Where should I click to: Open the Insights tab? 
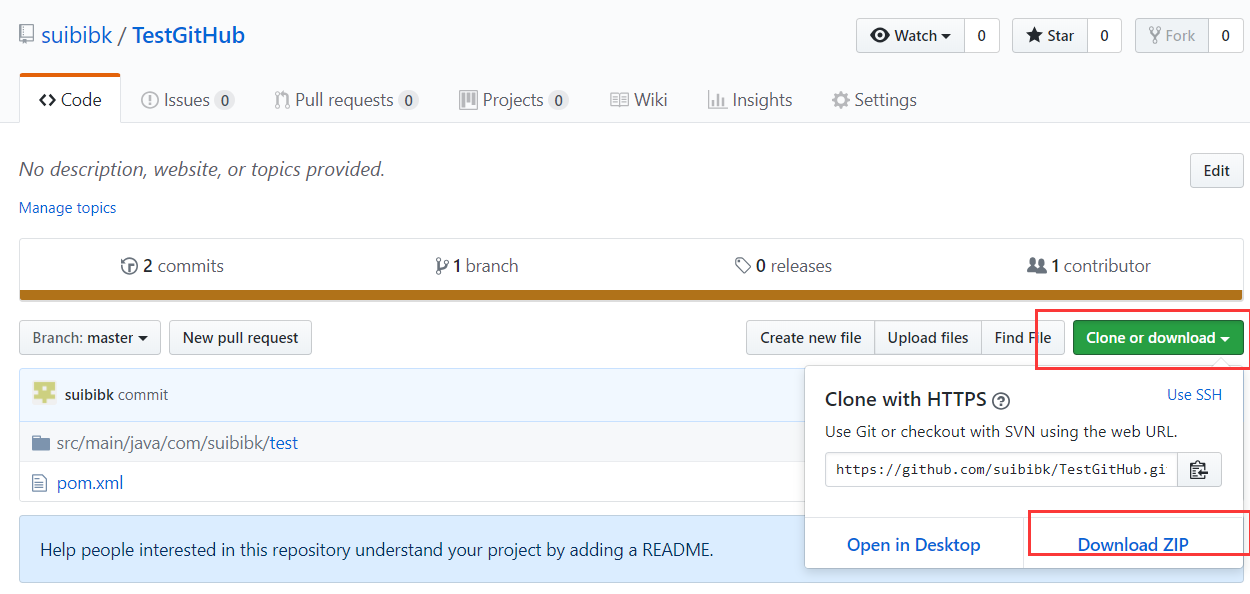(750, 100)
